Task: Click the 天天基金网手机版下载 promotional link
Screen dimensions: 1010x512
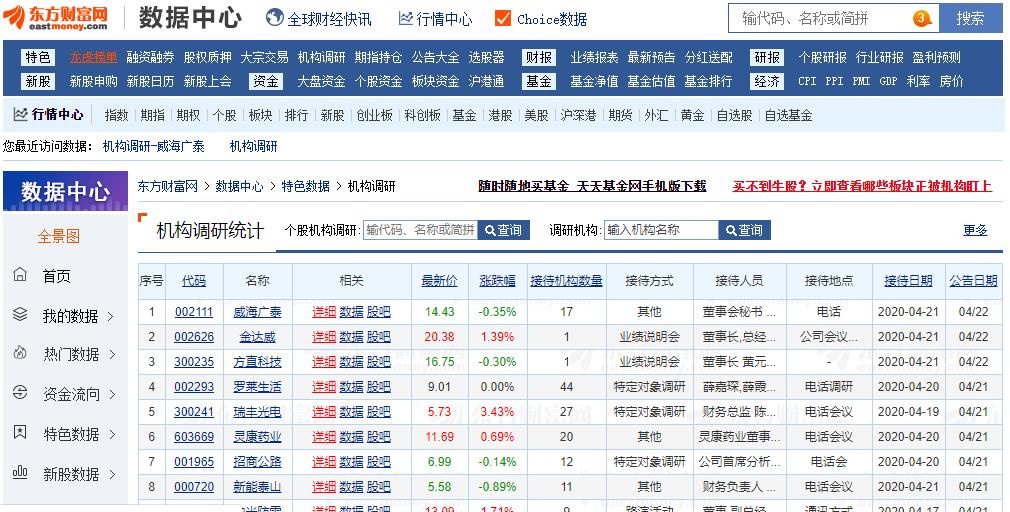Action: (592, 187)
